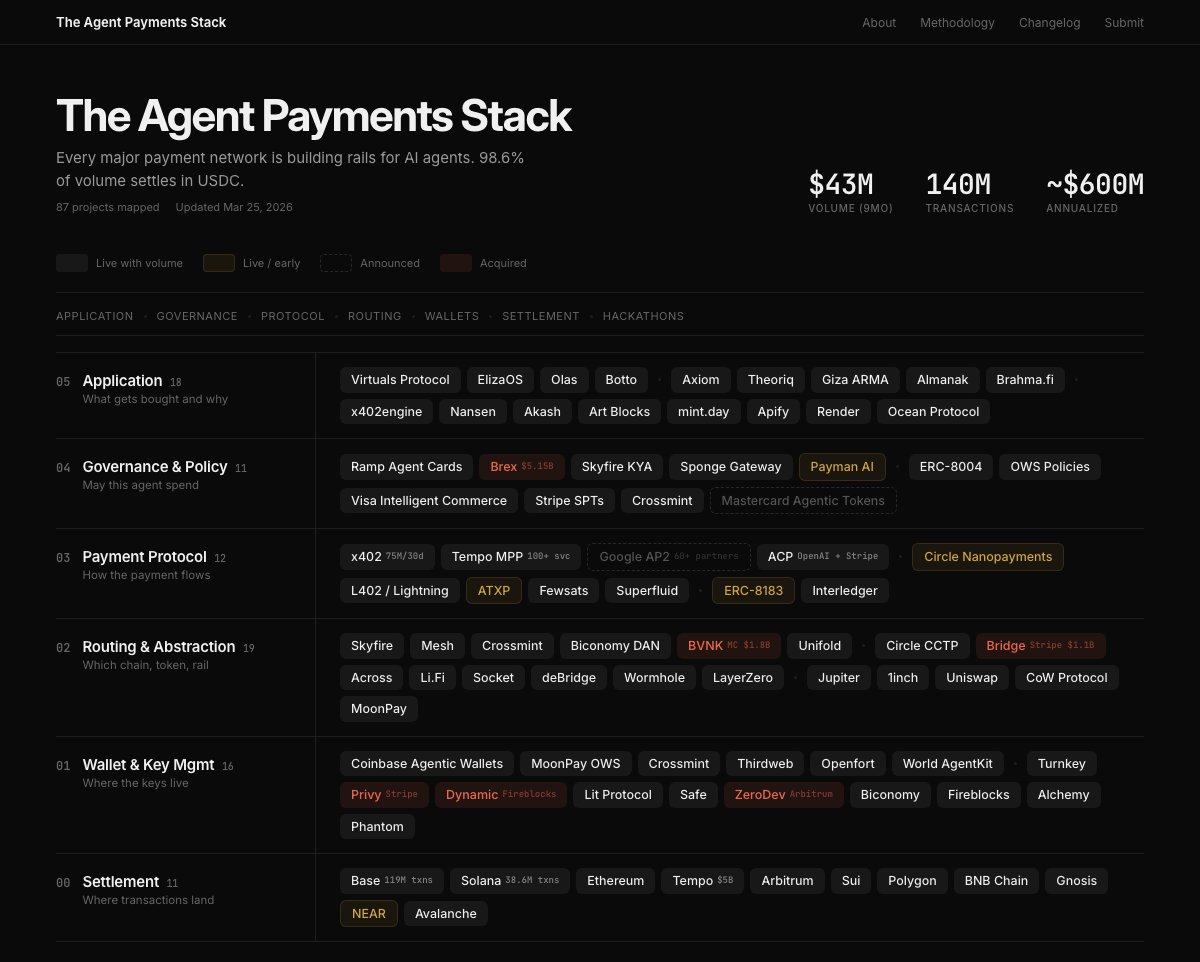
Task: Jump to the APPLICATION section tab
Action: coord(95,316)
